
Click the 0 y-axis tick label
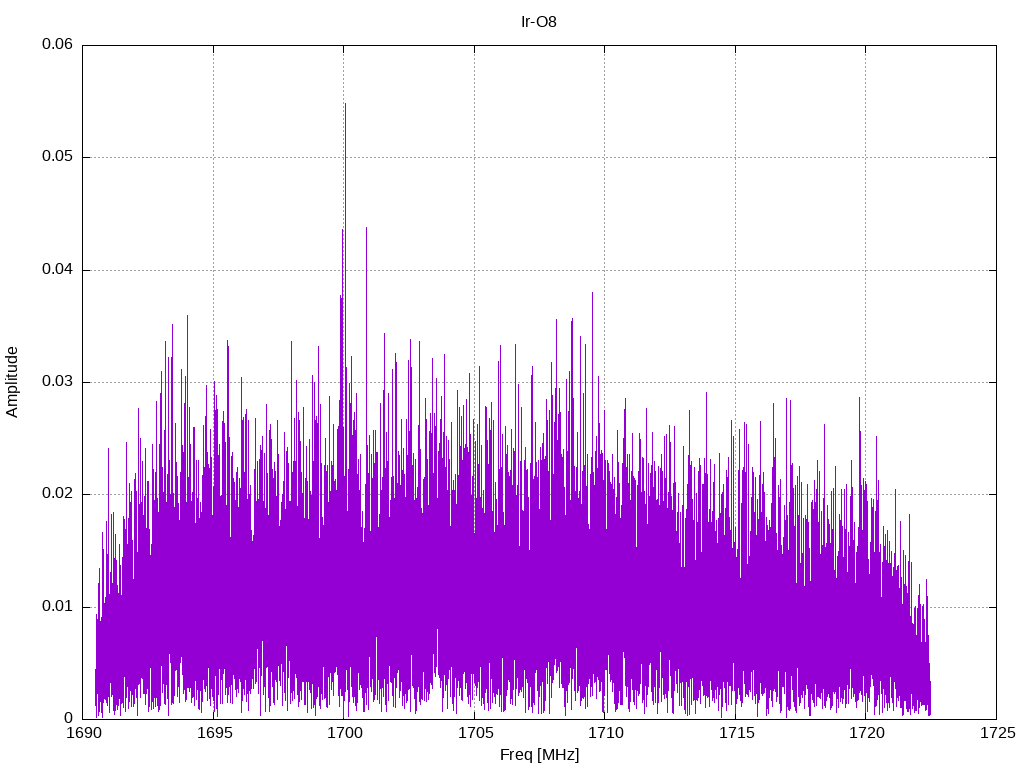pyautogui.click(x=69, y=718)
